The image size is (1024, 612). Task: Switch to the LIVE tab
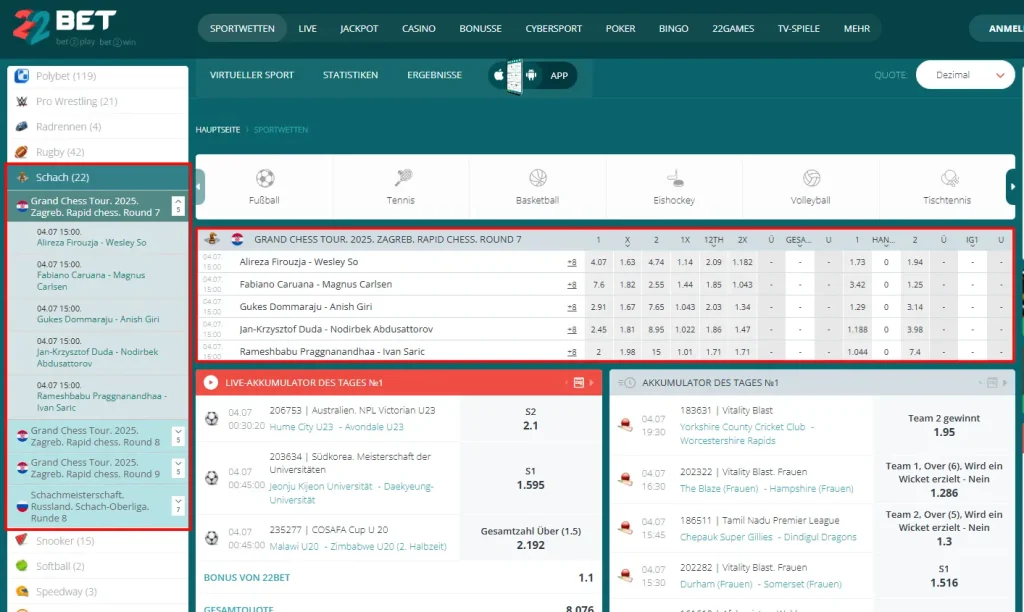point(308,29)
